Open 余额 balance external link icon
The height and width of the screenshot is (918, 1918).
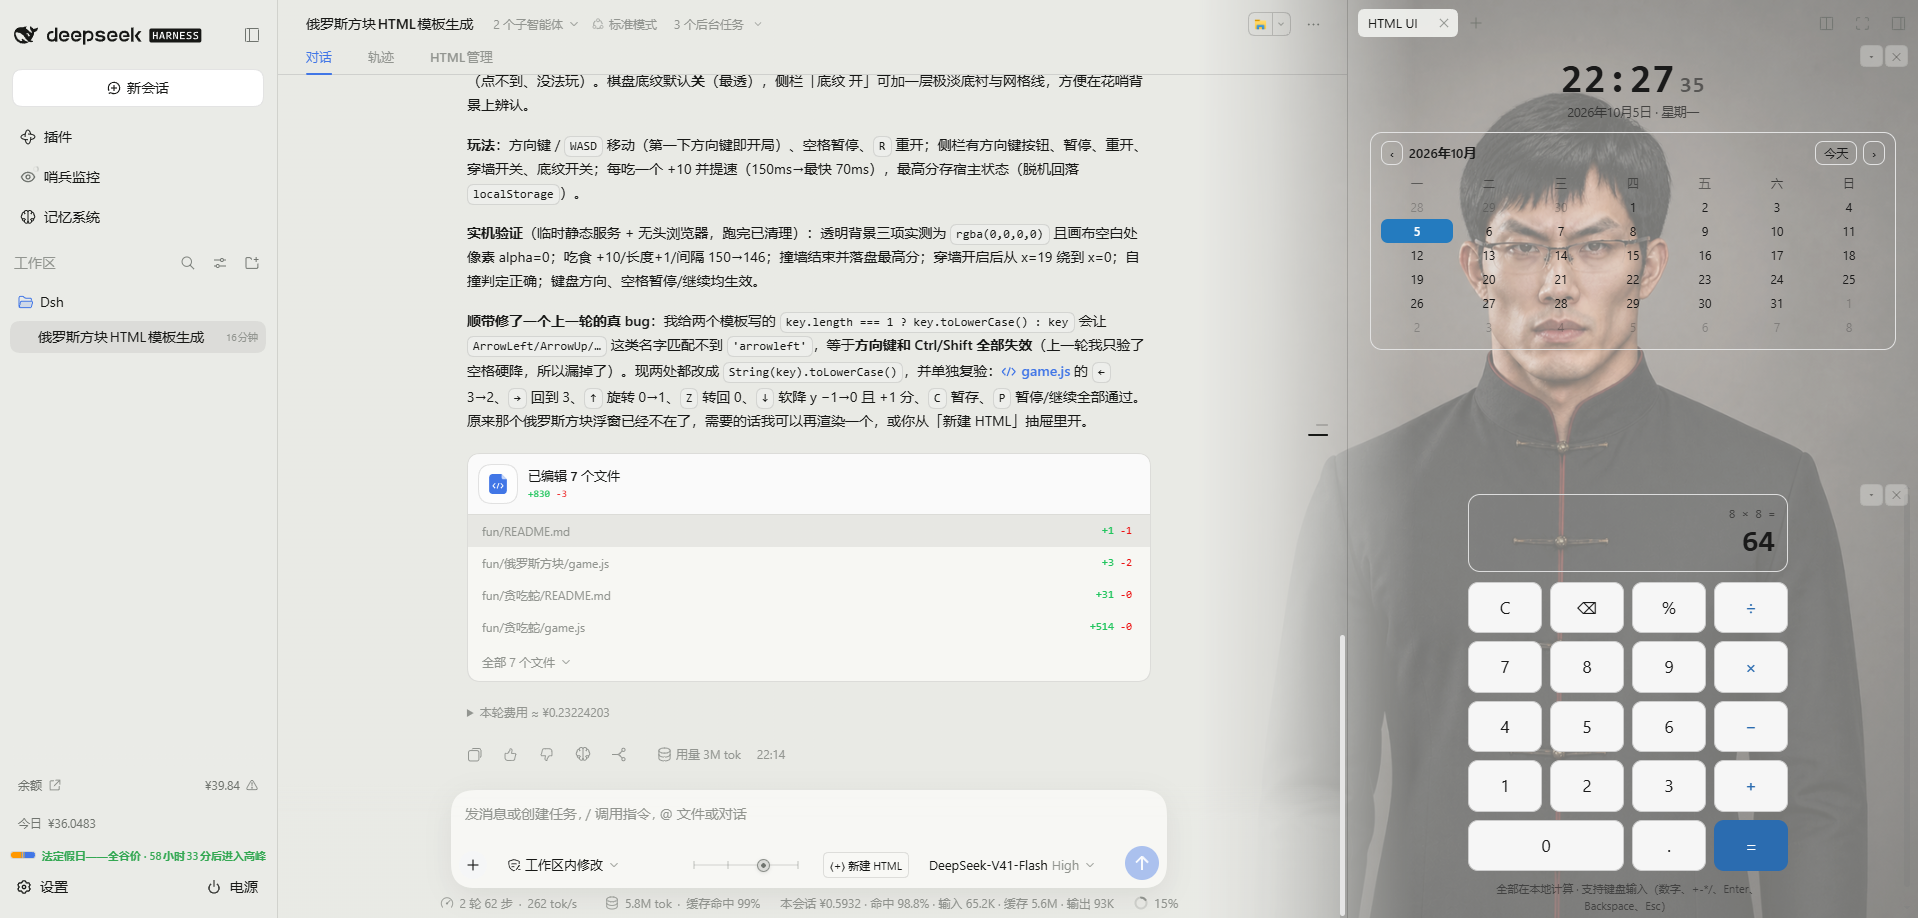[x=55, y=785]
